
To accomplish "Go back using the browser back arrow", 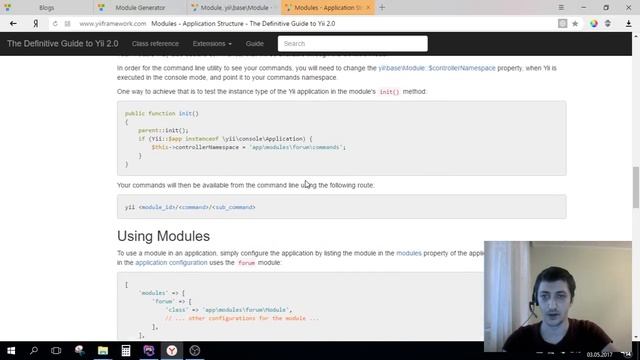I will 13,24.
